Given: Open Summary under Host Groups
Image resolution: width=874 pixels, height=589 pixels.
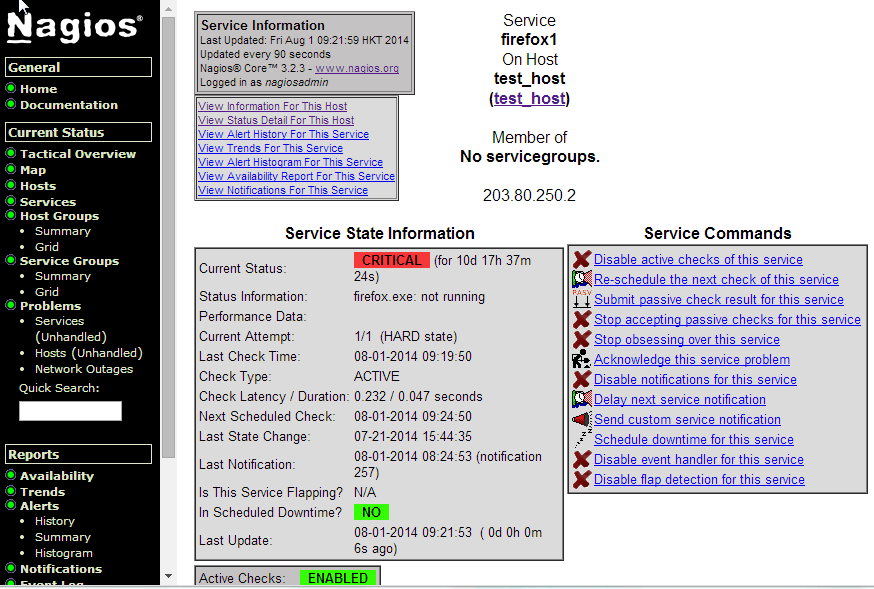Looking at the screenshot, I should [63, 231].
